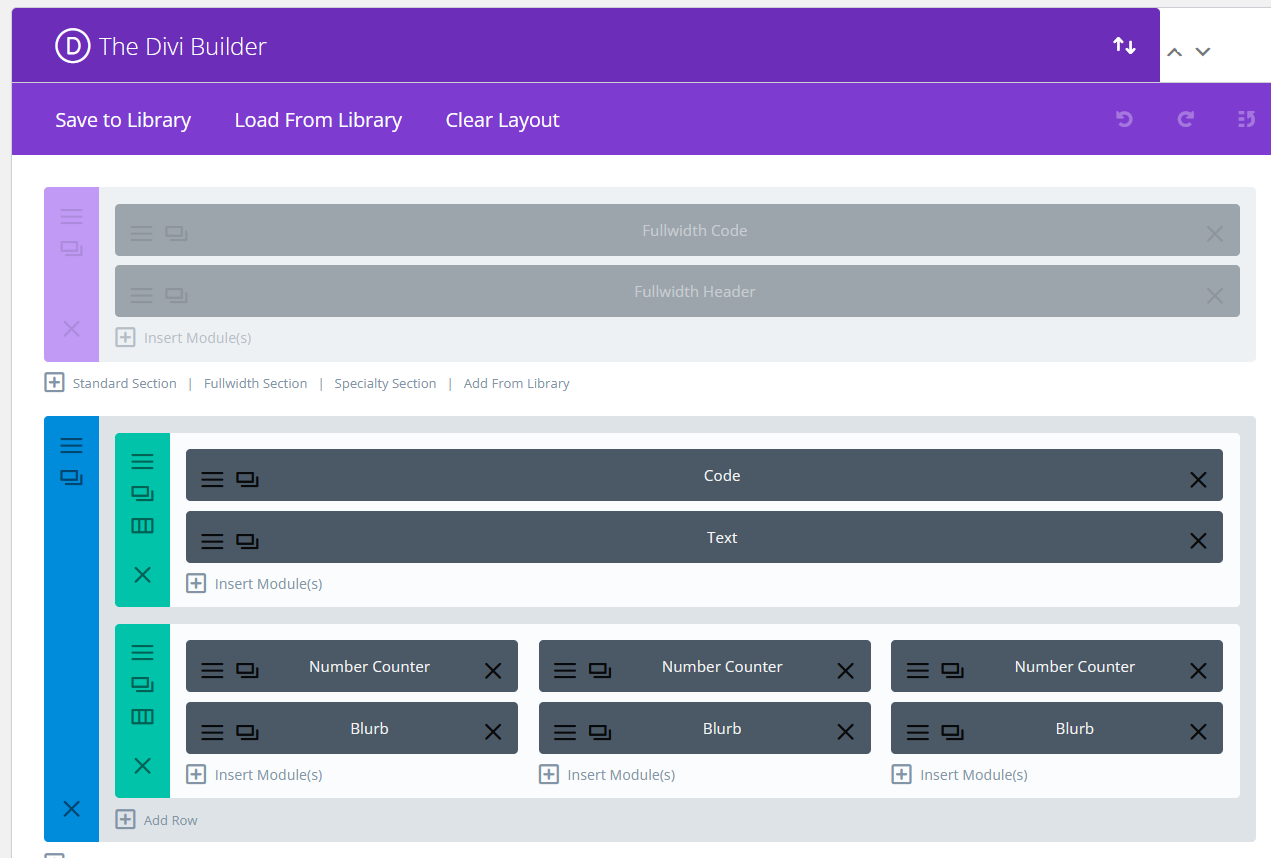The height and width of the screenshot is (858, 1271).
Task: Remove the Fullwidth Header module
Action: pyautogui.click(x=1214, y=296)
